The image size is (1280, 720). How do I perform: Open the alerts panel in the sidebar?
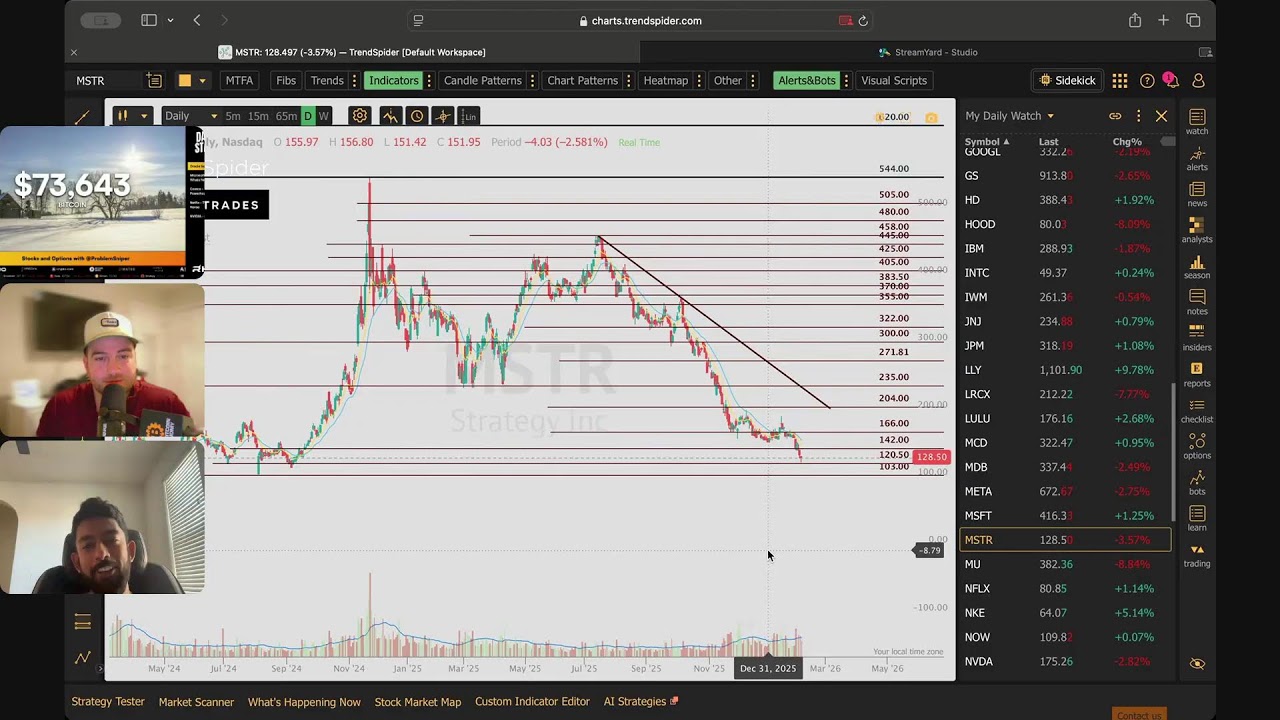[x=1197, y=158]
